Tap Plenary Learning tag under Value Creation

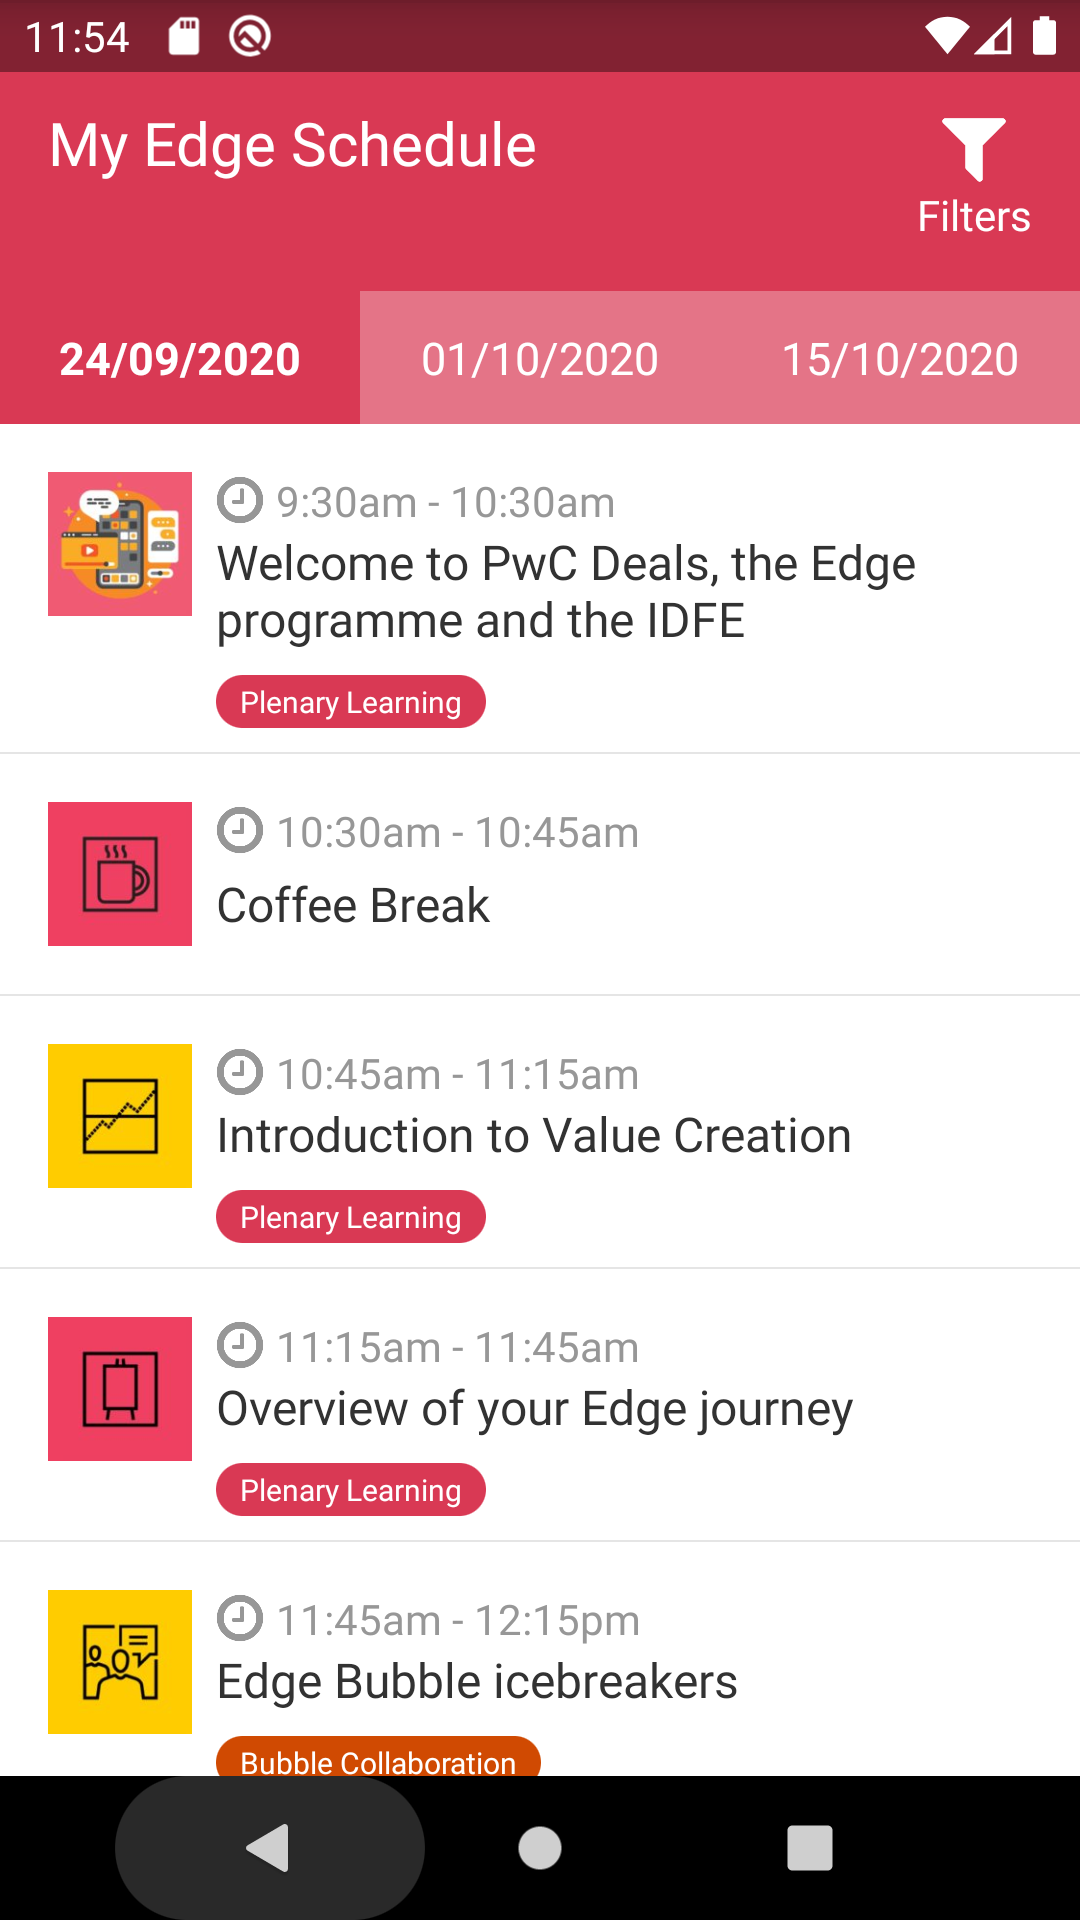[x=351, y=1217]
